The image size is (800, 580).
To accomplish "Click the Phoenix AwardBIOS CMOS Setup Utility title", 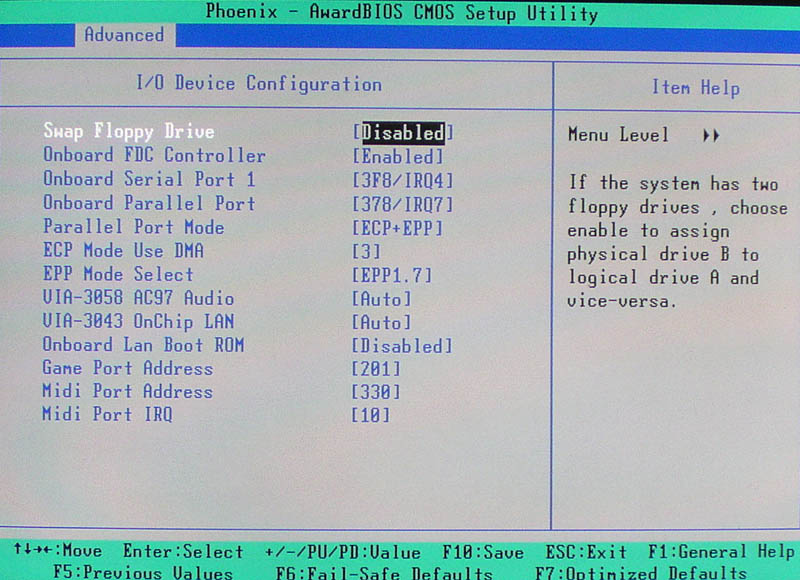I will point(402,12).
